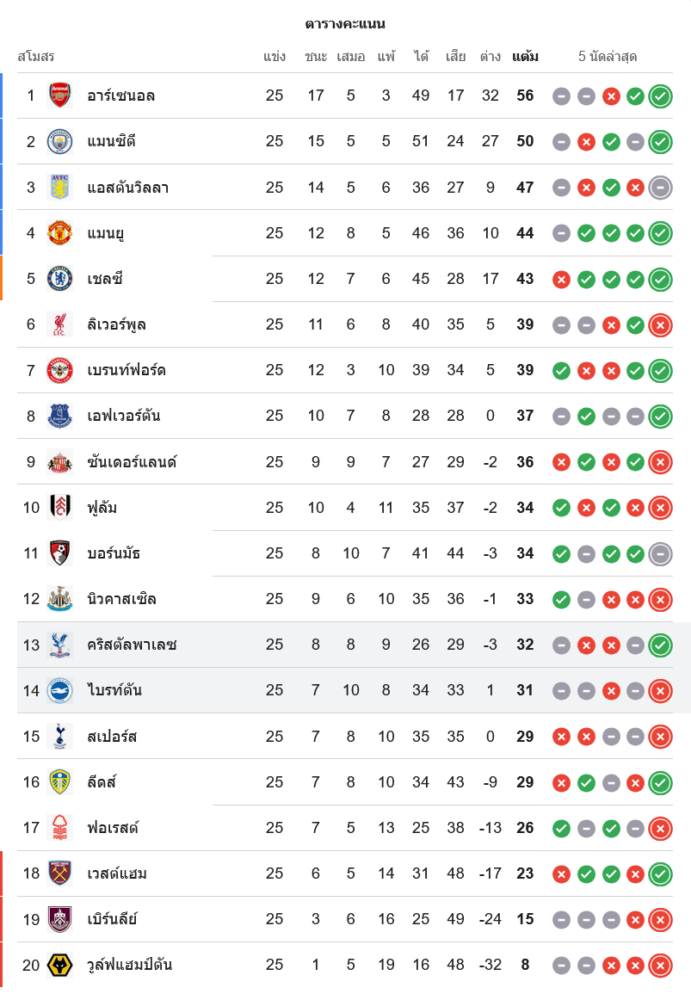
Task: Open the นิวคาสเซิล team link
Action: click(x=122, y=599)
